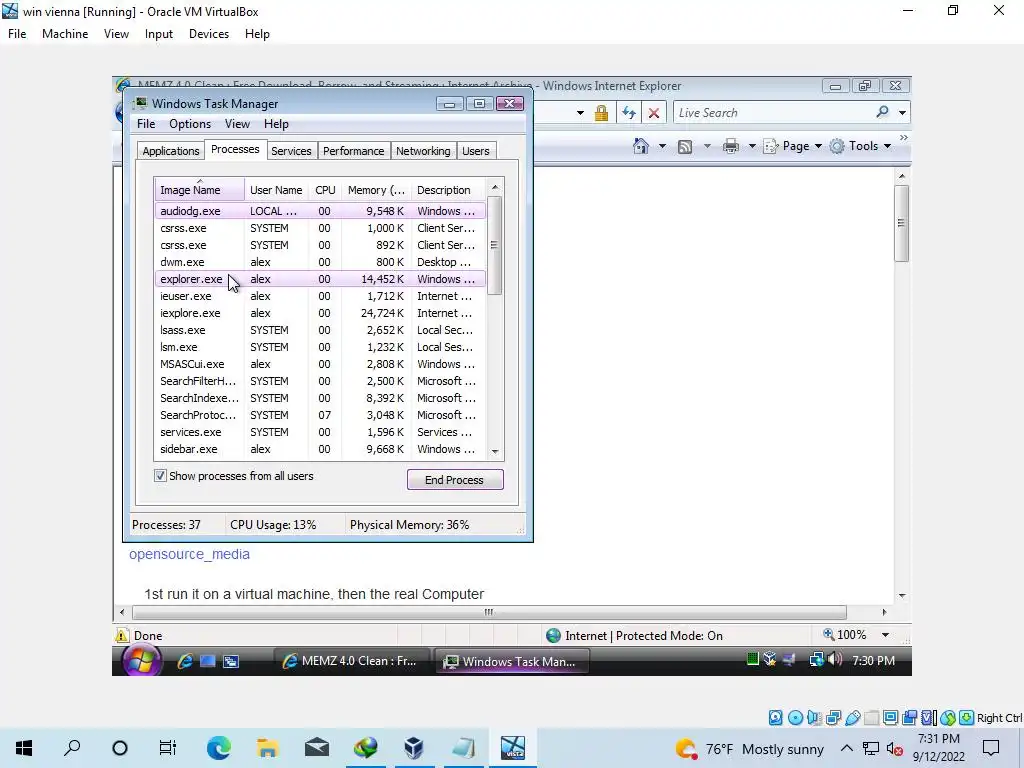Switch to the Performance tab
The image size is (1024, 768).
353,151
